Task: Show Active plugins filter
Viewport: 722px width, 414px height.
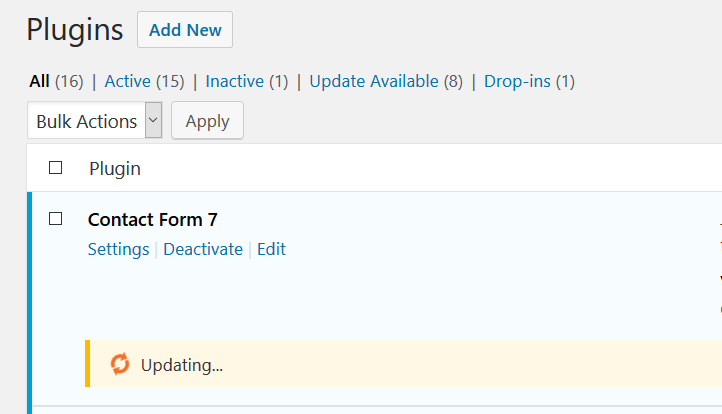Action: [x=128, y=82]
